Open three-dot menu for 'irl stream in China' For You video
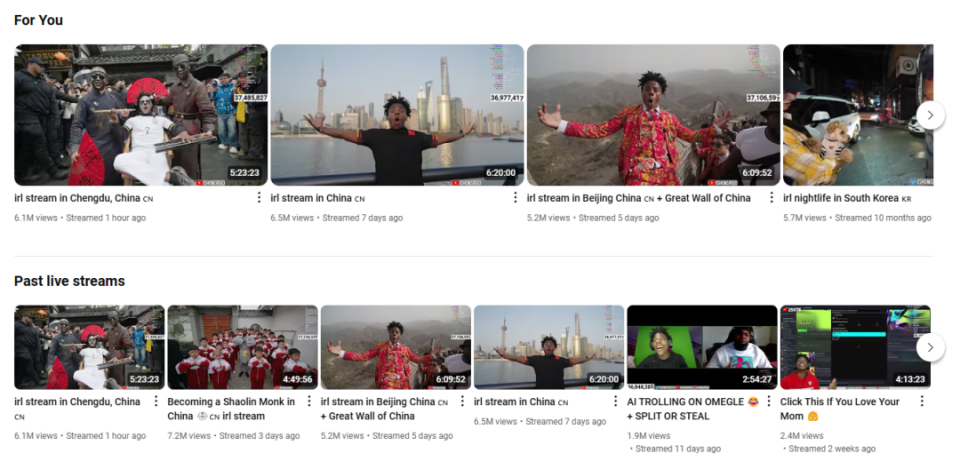 (515, 197)
